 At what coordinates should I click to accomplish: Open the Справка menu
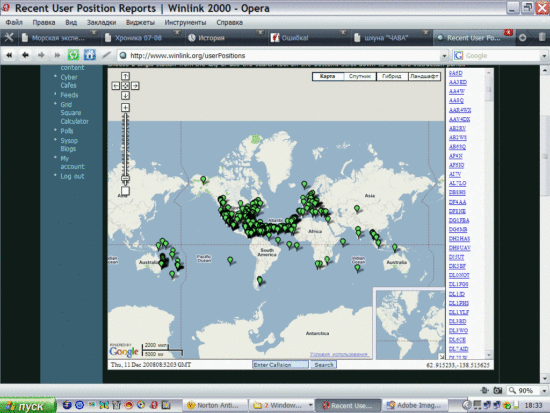click(x=229, y=22)
